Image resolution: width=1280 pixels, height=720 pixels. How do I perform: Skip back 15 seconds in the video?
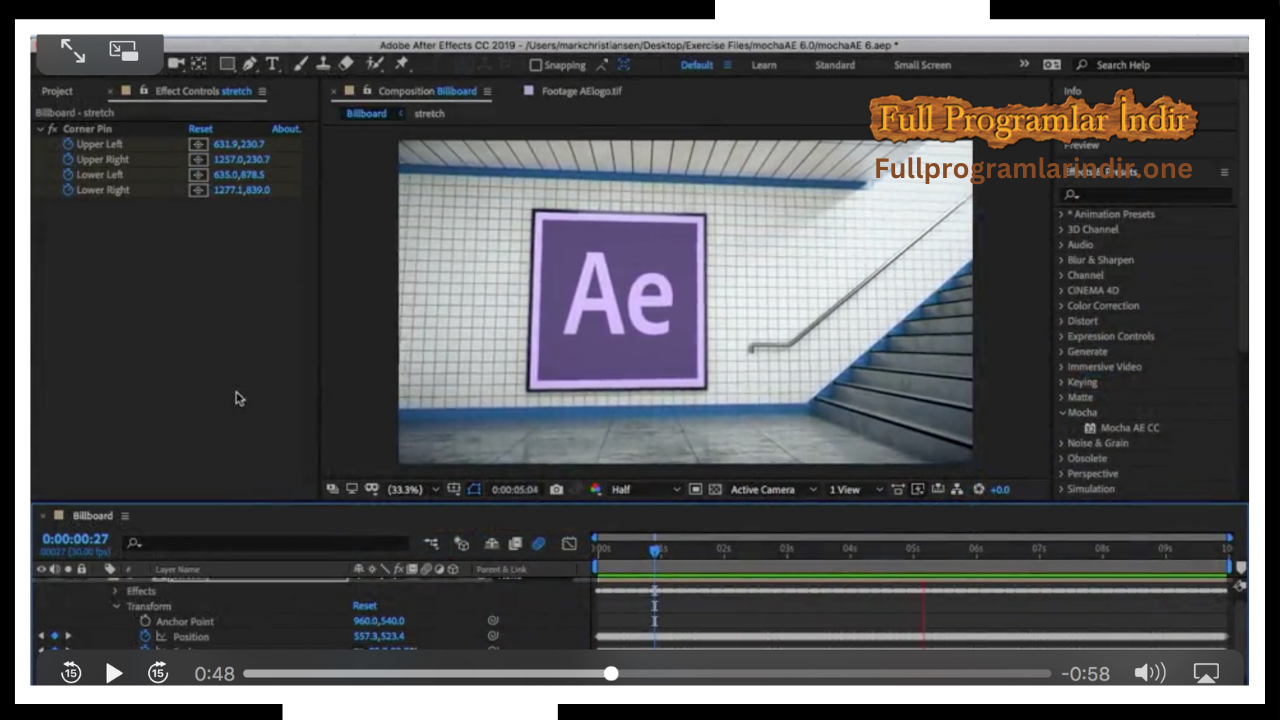pos(70,673)
